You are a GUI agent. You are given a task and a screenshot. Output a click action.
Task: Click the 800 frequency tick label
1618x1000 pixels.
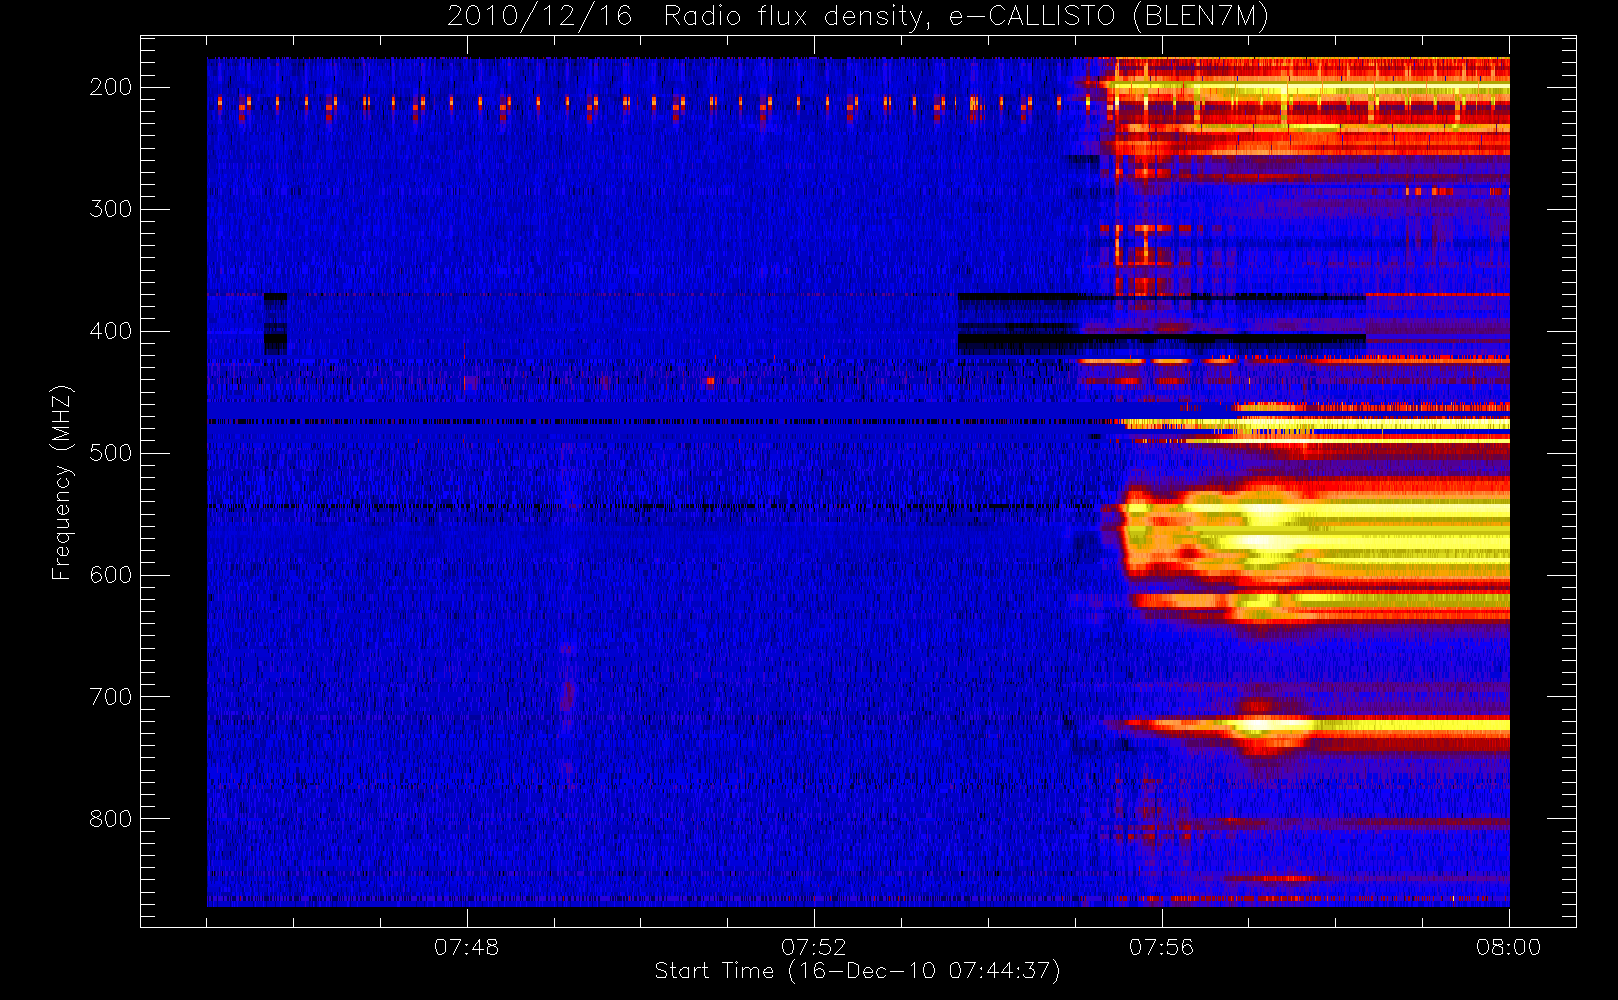(x=111, y=819)
